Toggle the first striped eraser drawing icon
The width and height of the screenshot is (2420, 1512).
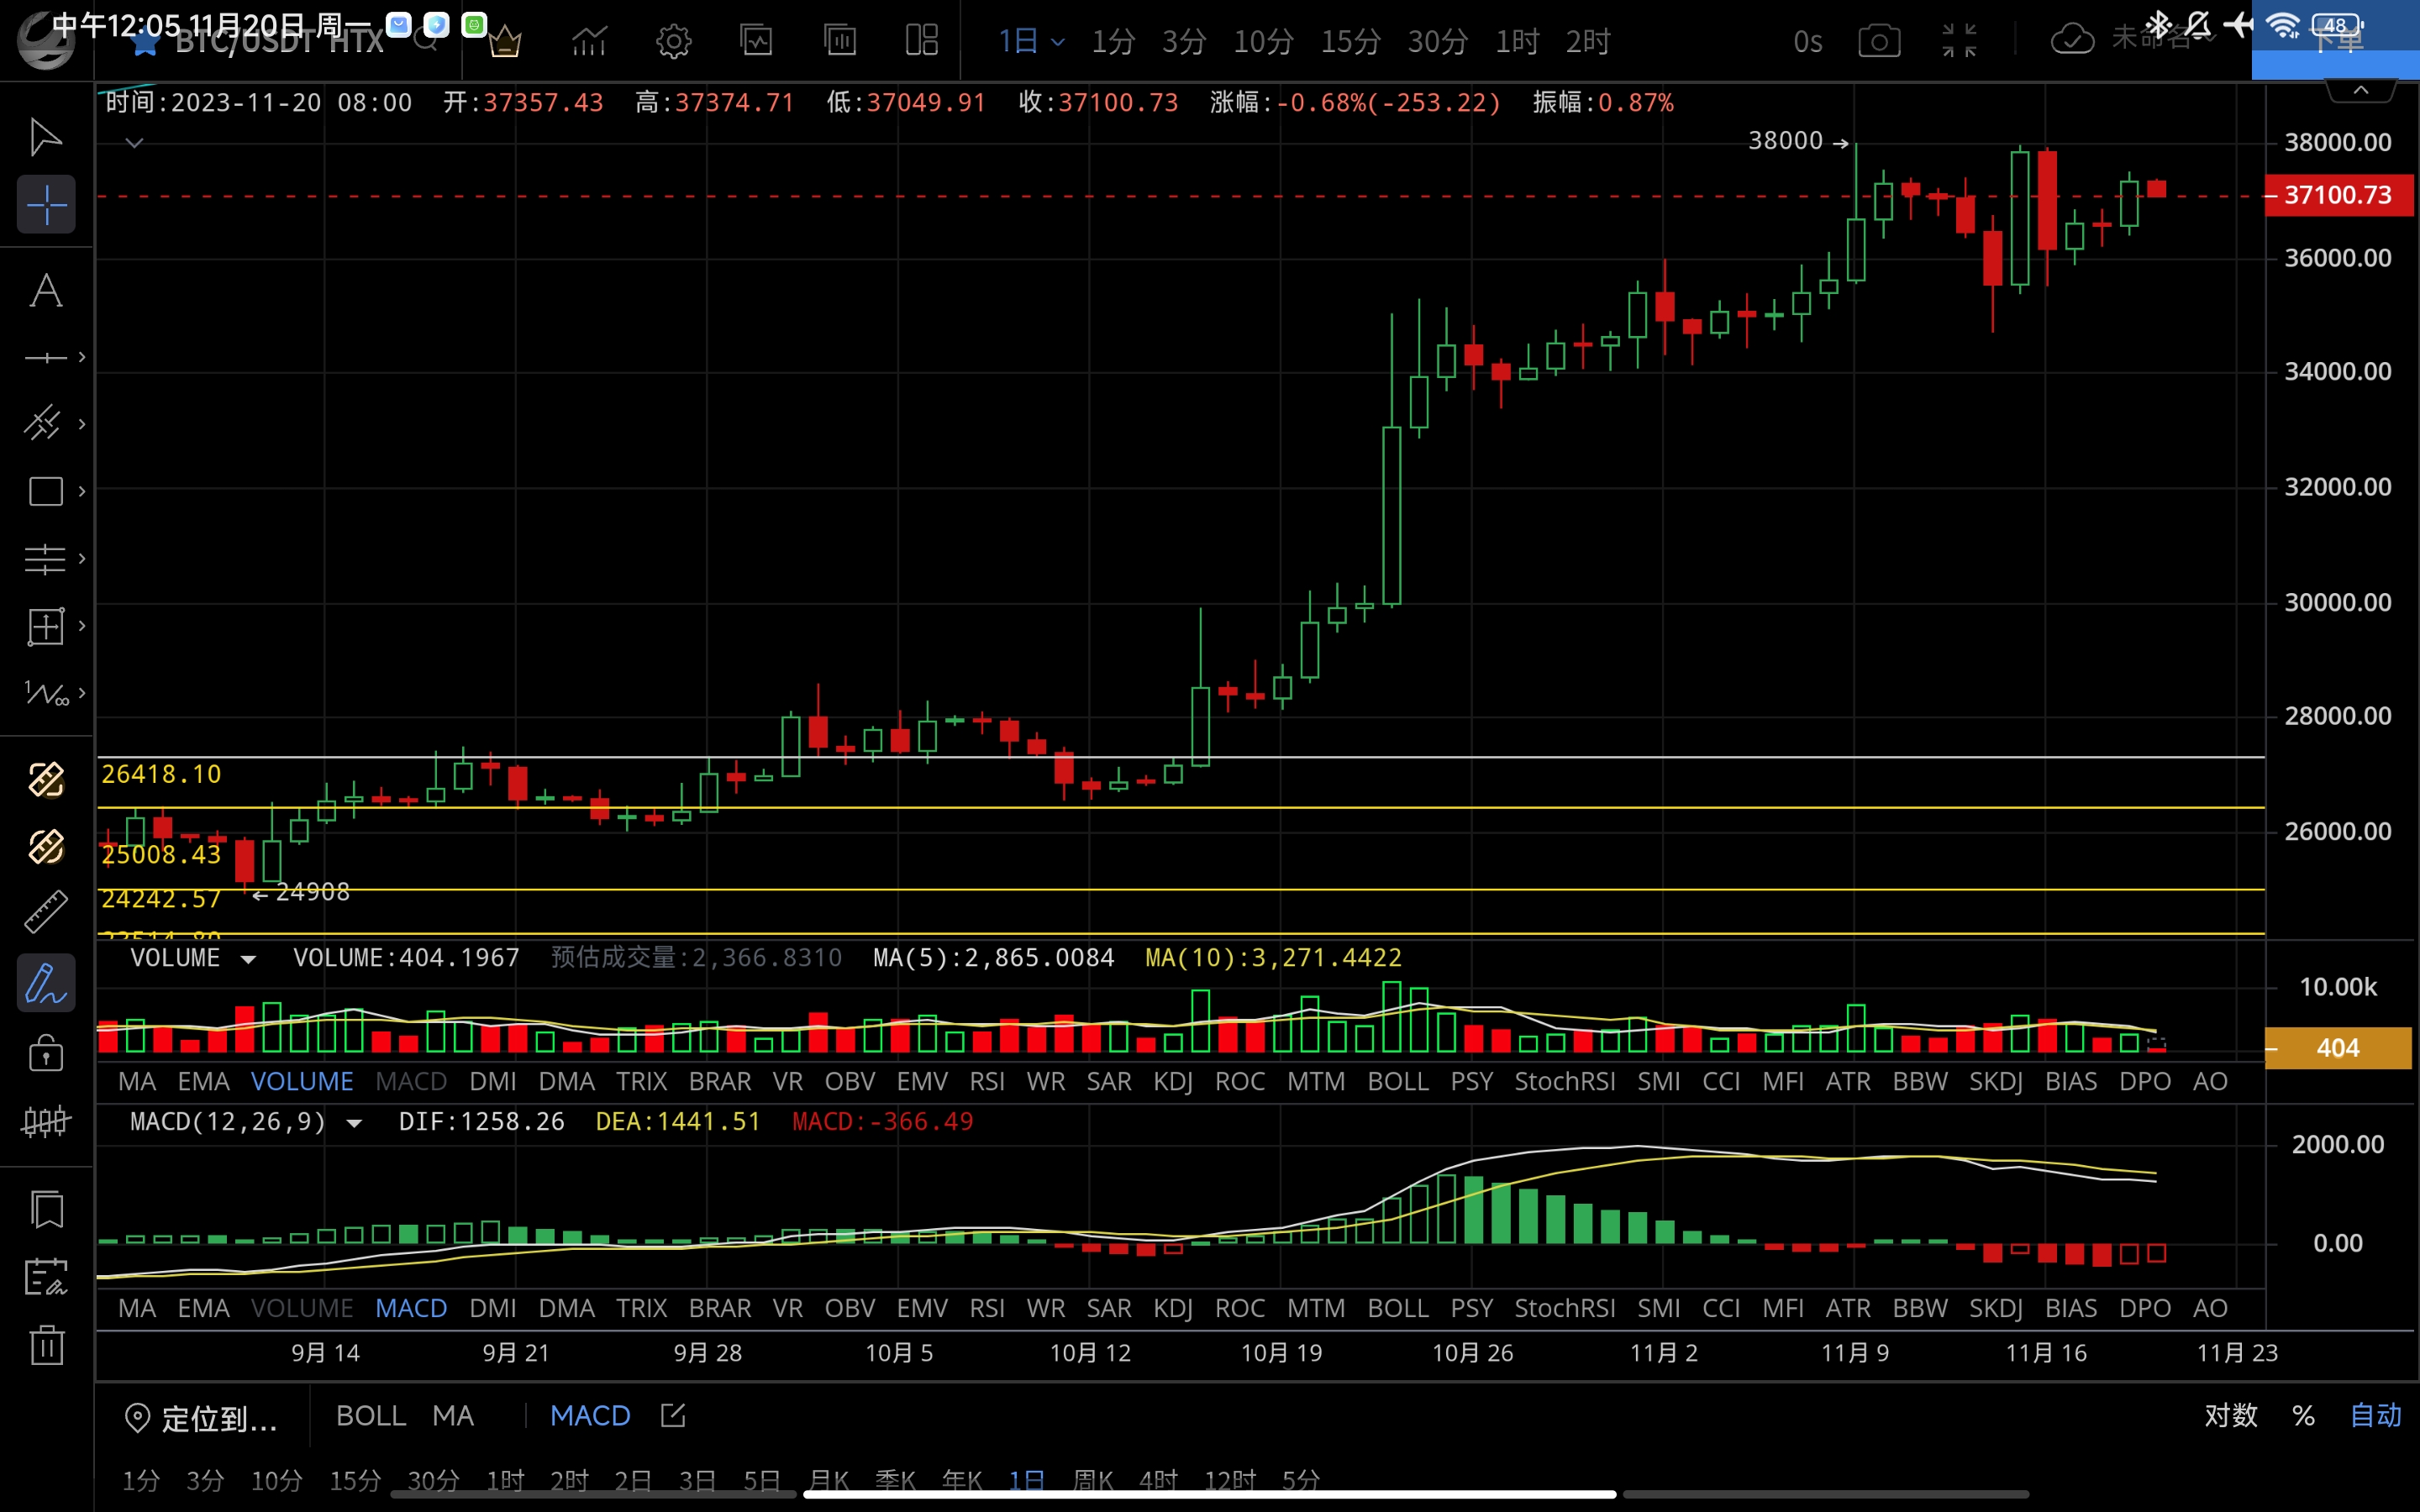tap(46, 780)
